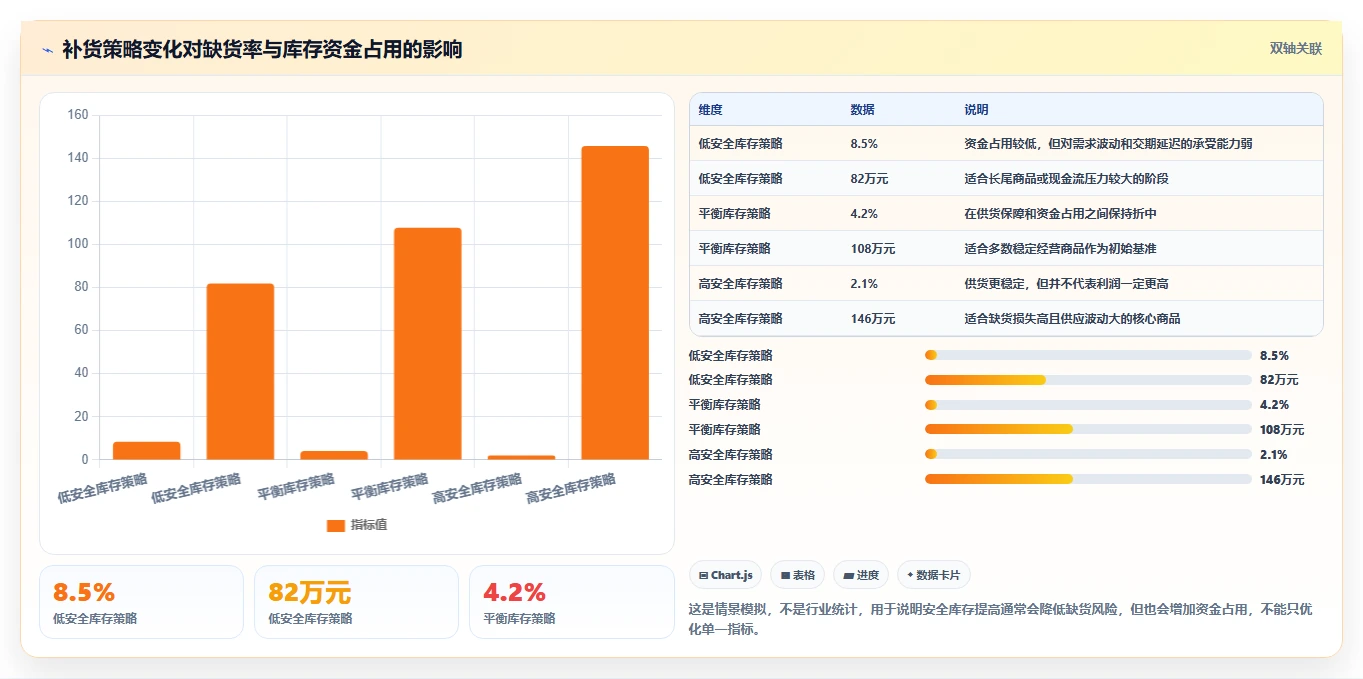Screen dimensions: 1363x679
Task: Click the chart bar reaching about 82
Action: 240,372
